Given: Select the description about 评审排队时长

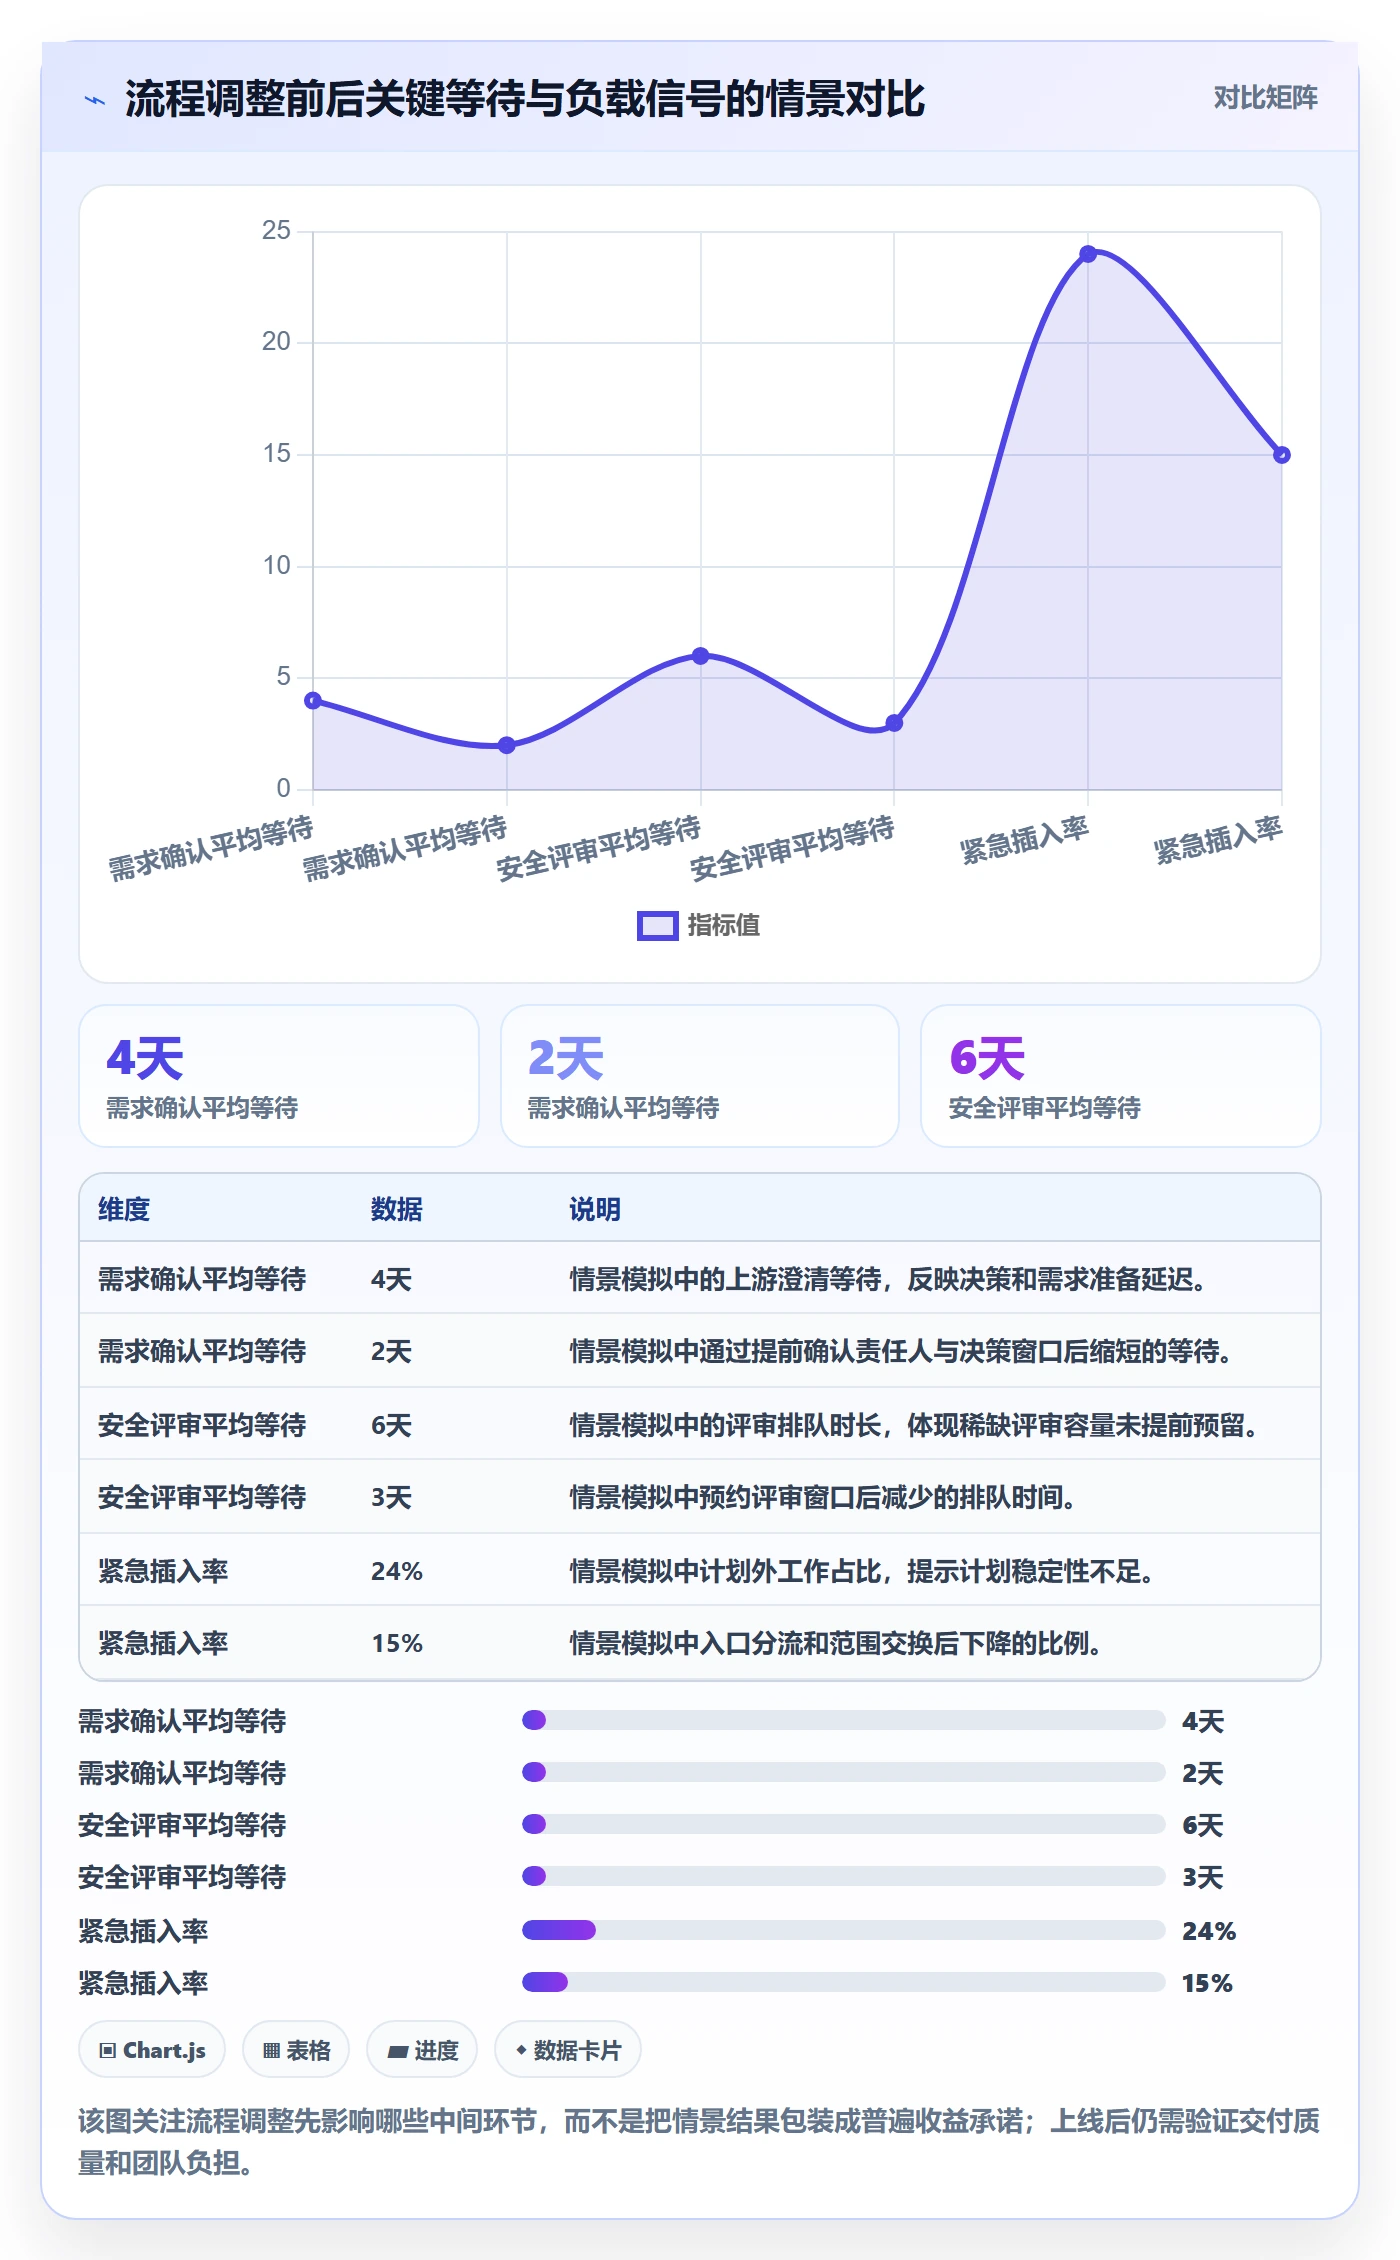Looking at the screenshot, I should click(x=914, y=1425).
